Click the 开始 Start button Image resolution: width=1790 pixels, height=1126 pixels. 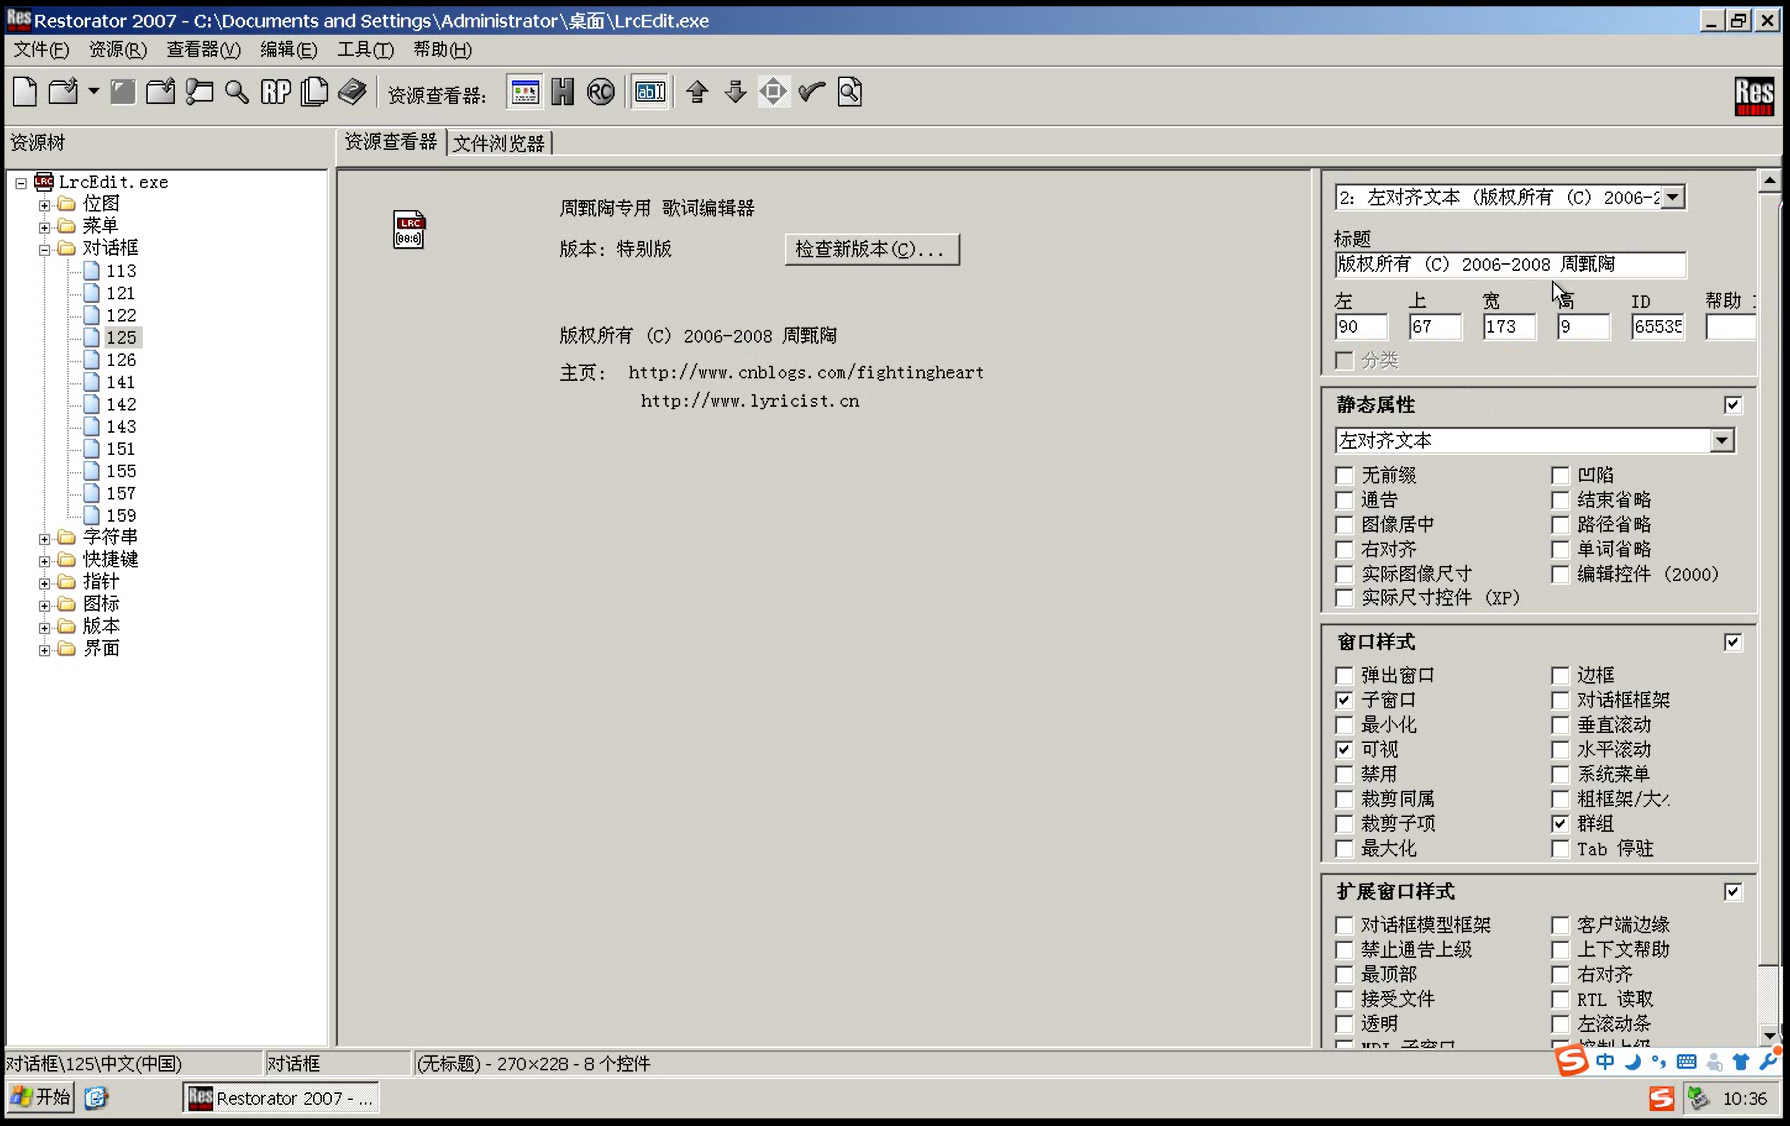tap(41, 1098)
